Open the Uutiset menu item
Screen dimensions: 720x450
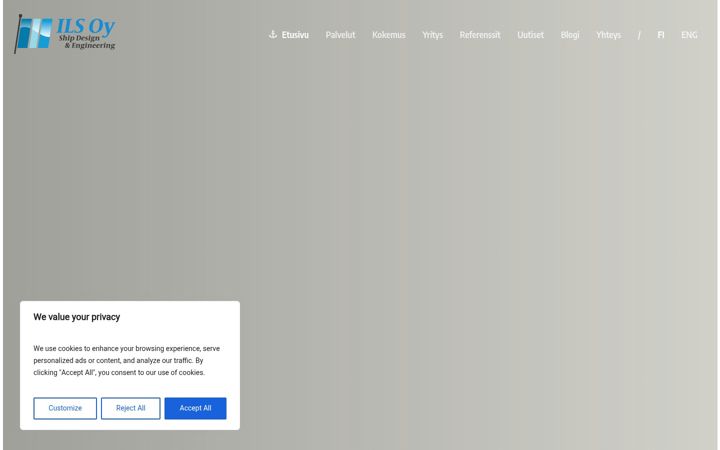pyautogui.click(x=530, y=35)
